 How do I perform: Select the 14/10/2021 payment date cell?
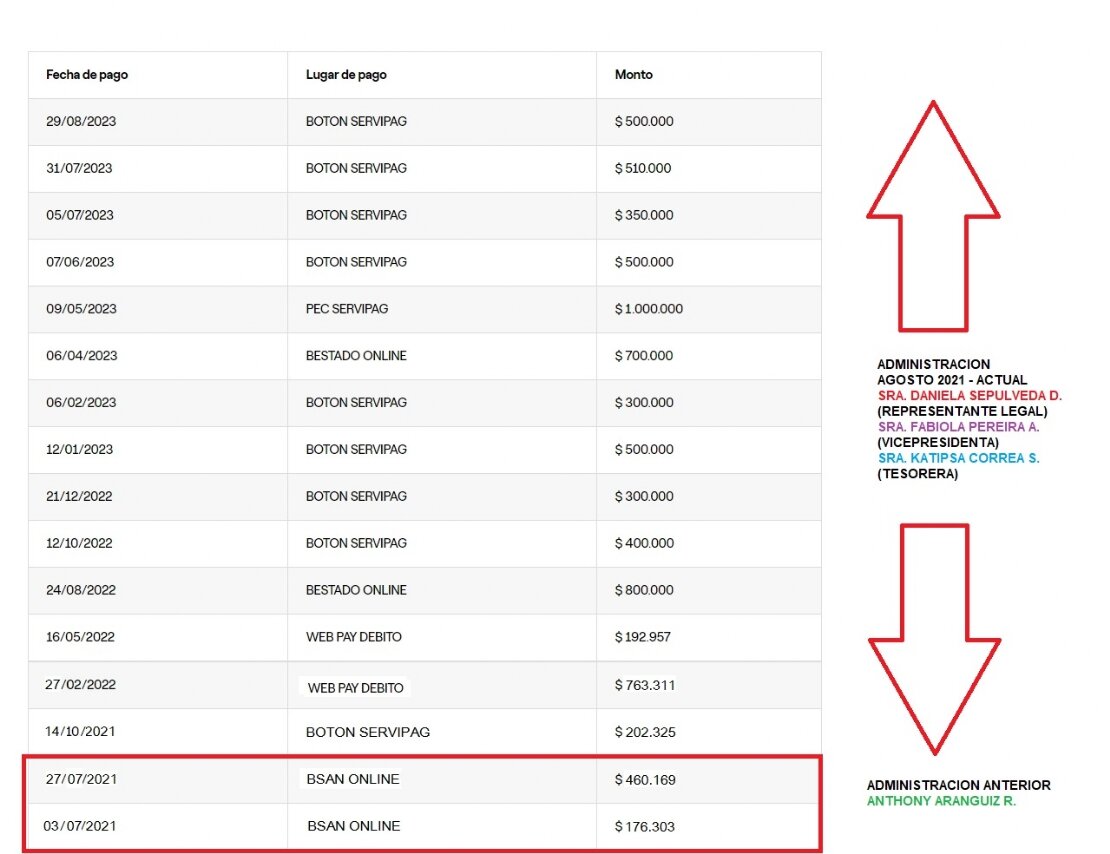[x=81, y=732]
